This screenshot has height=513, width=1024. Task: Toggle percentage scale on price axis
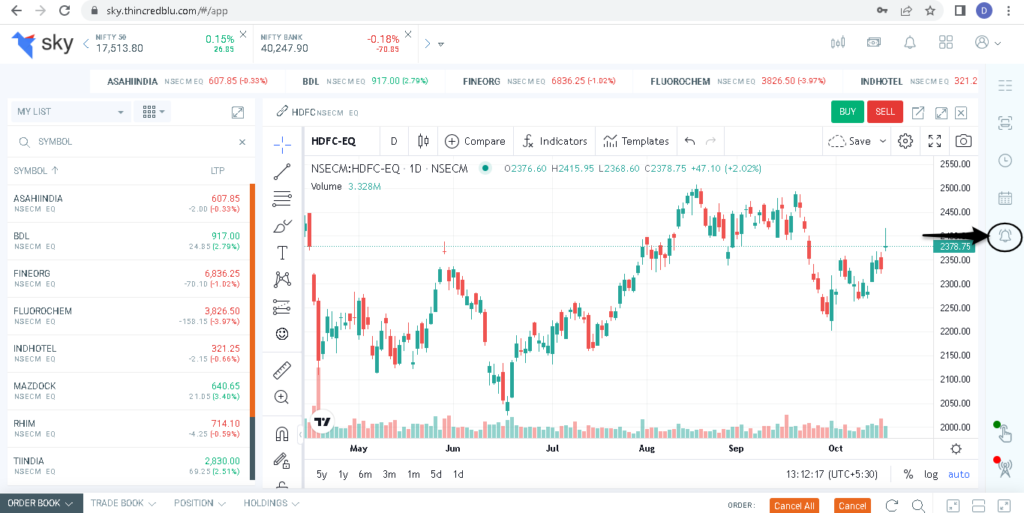click(908, 474)
